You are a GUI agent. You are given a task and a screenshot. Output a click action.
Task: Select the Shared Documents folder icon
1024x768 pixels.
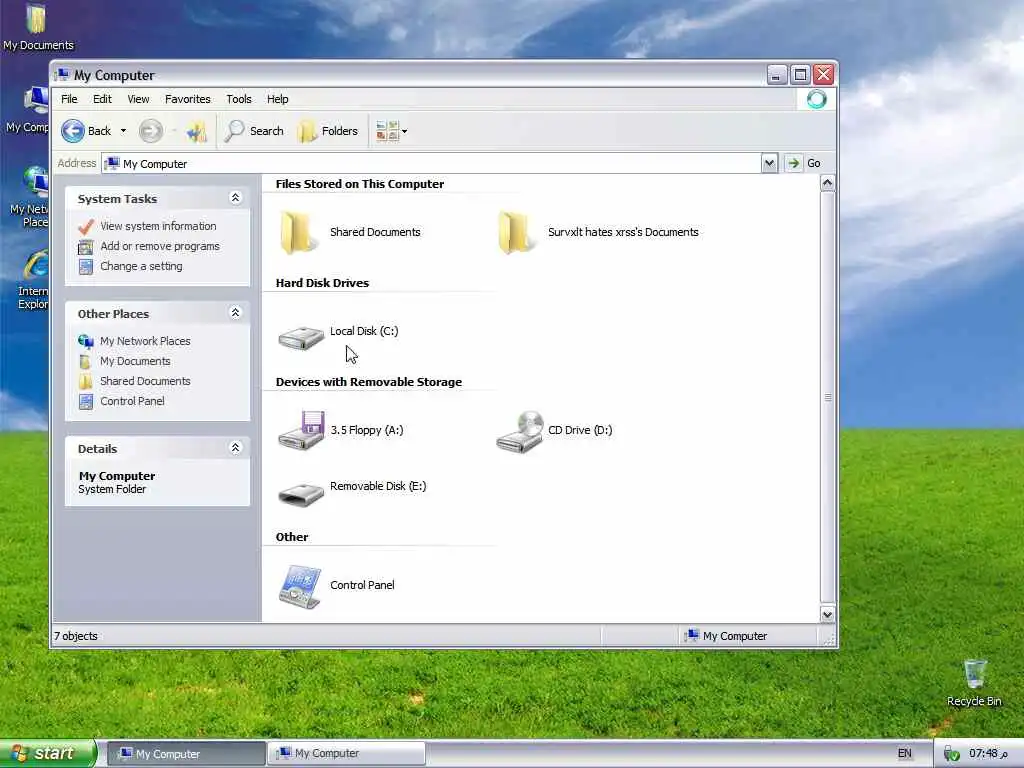tap(300, 232)
